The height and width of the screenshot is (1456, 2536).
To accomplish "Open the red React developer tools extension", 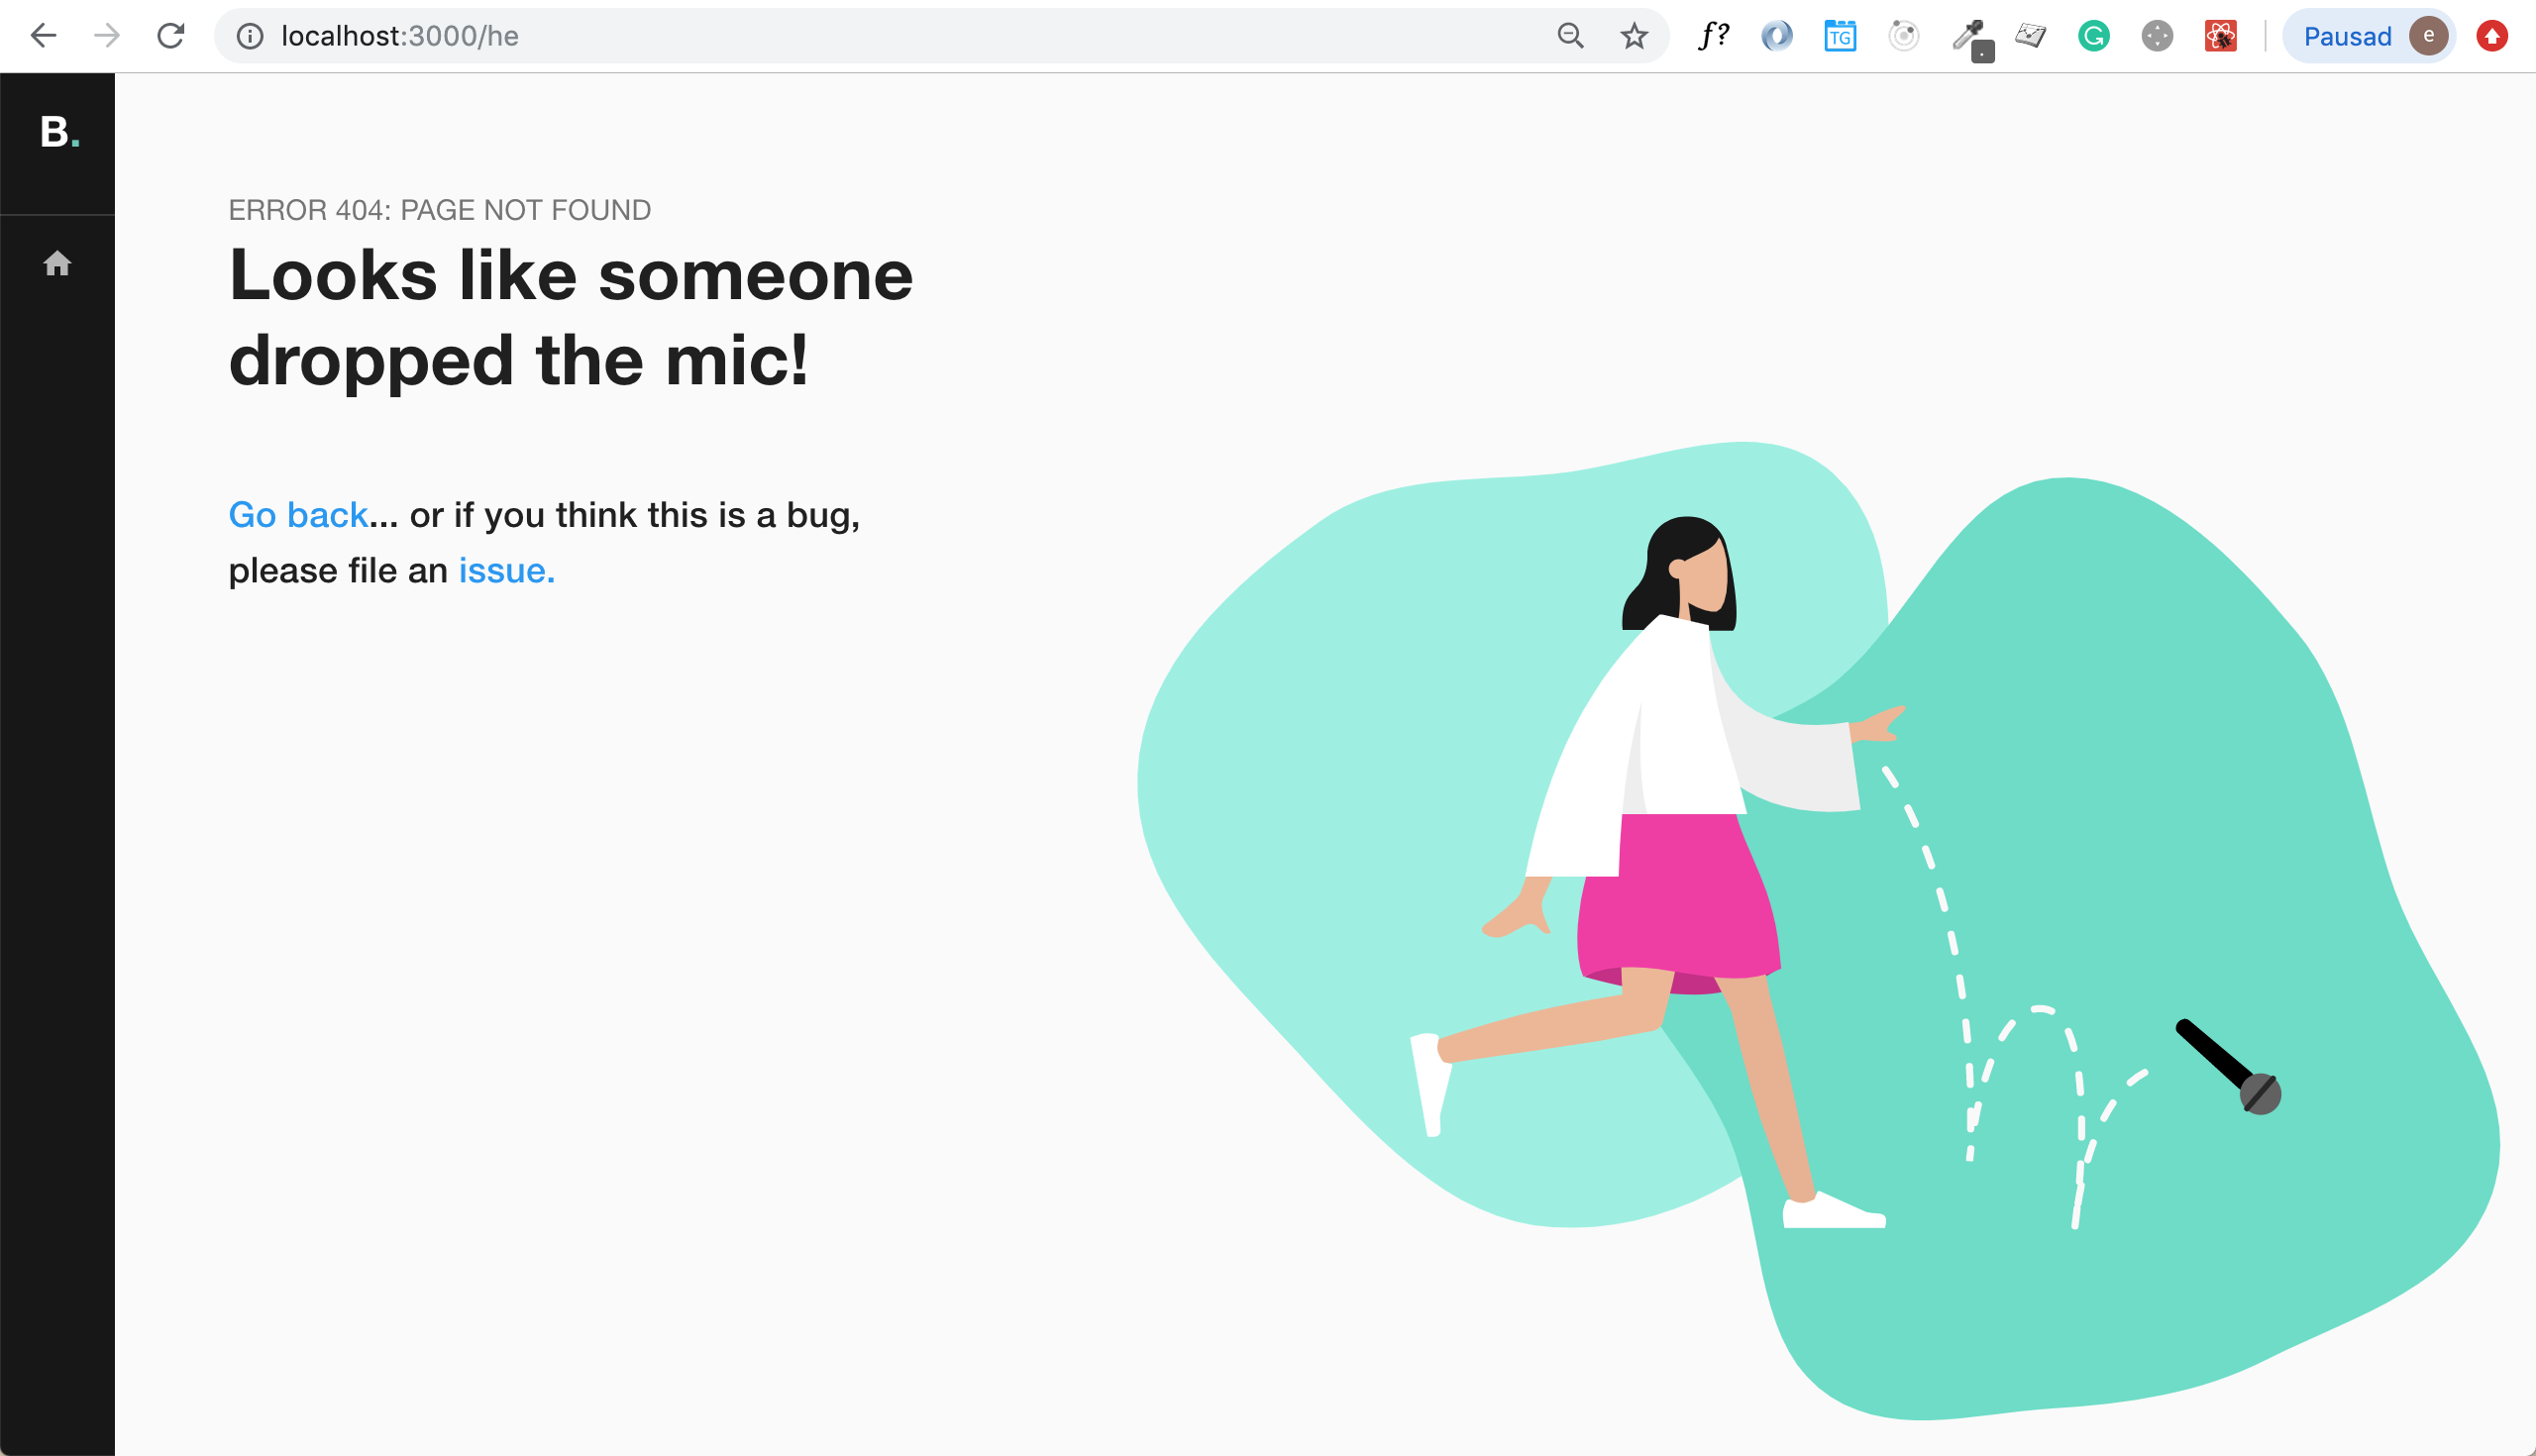I will click(x=2220, y=36).
